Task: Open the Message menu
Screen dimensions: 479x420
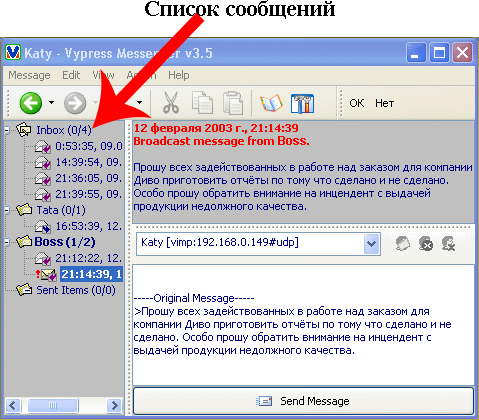Action: (29, 75)
